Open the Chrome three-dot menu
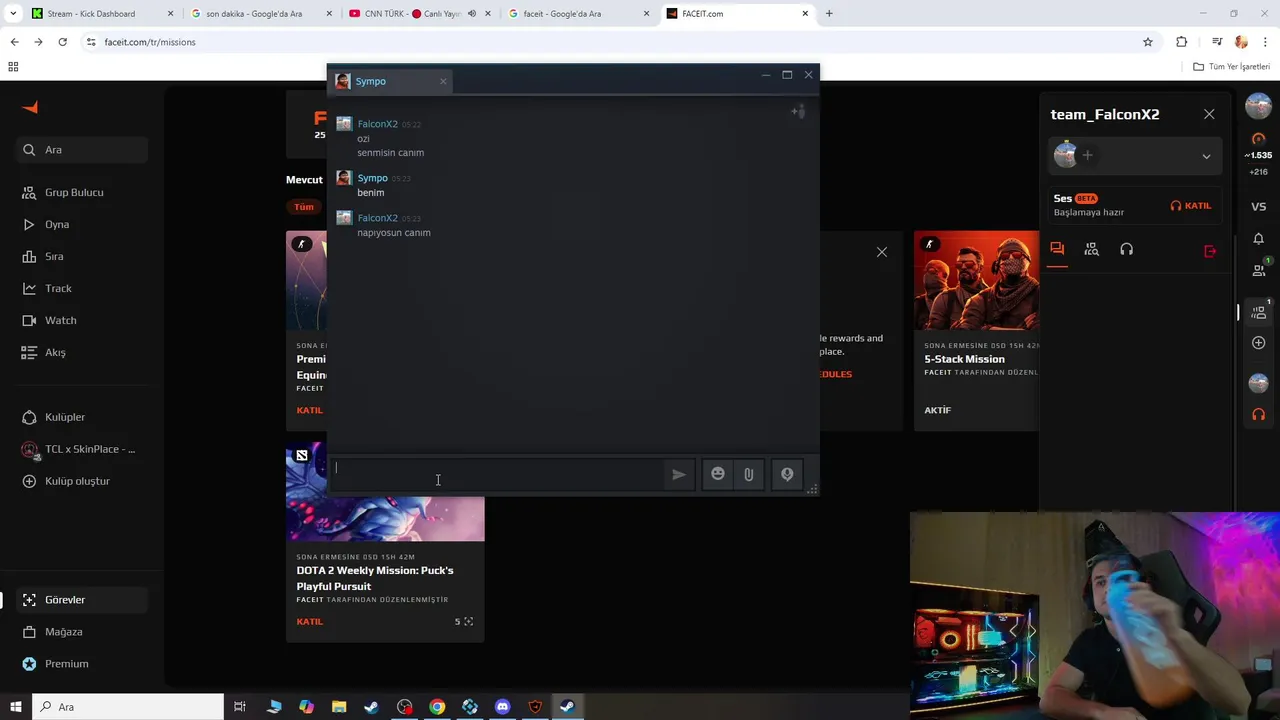The height and width of the screenshot is (720, 1280). 1266,42
